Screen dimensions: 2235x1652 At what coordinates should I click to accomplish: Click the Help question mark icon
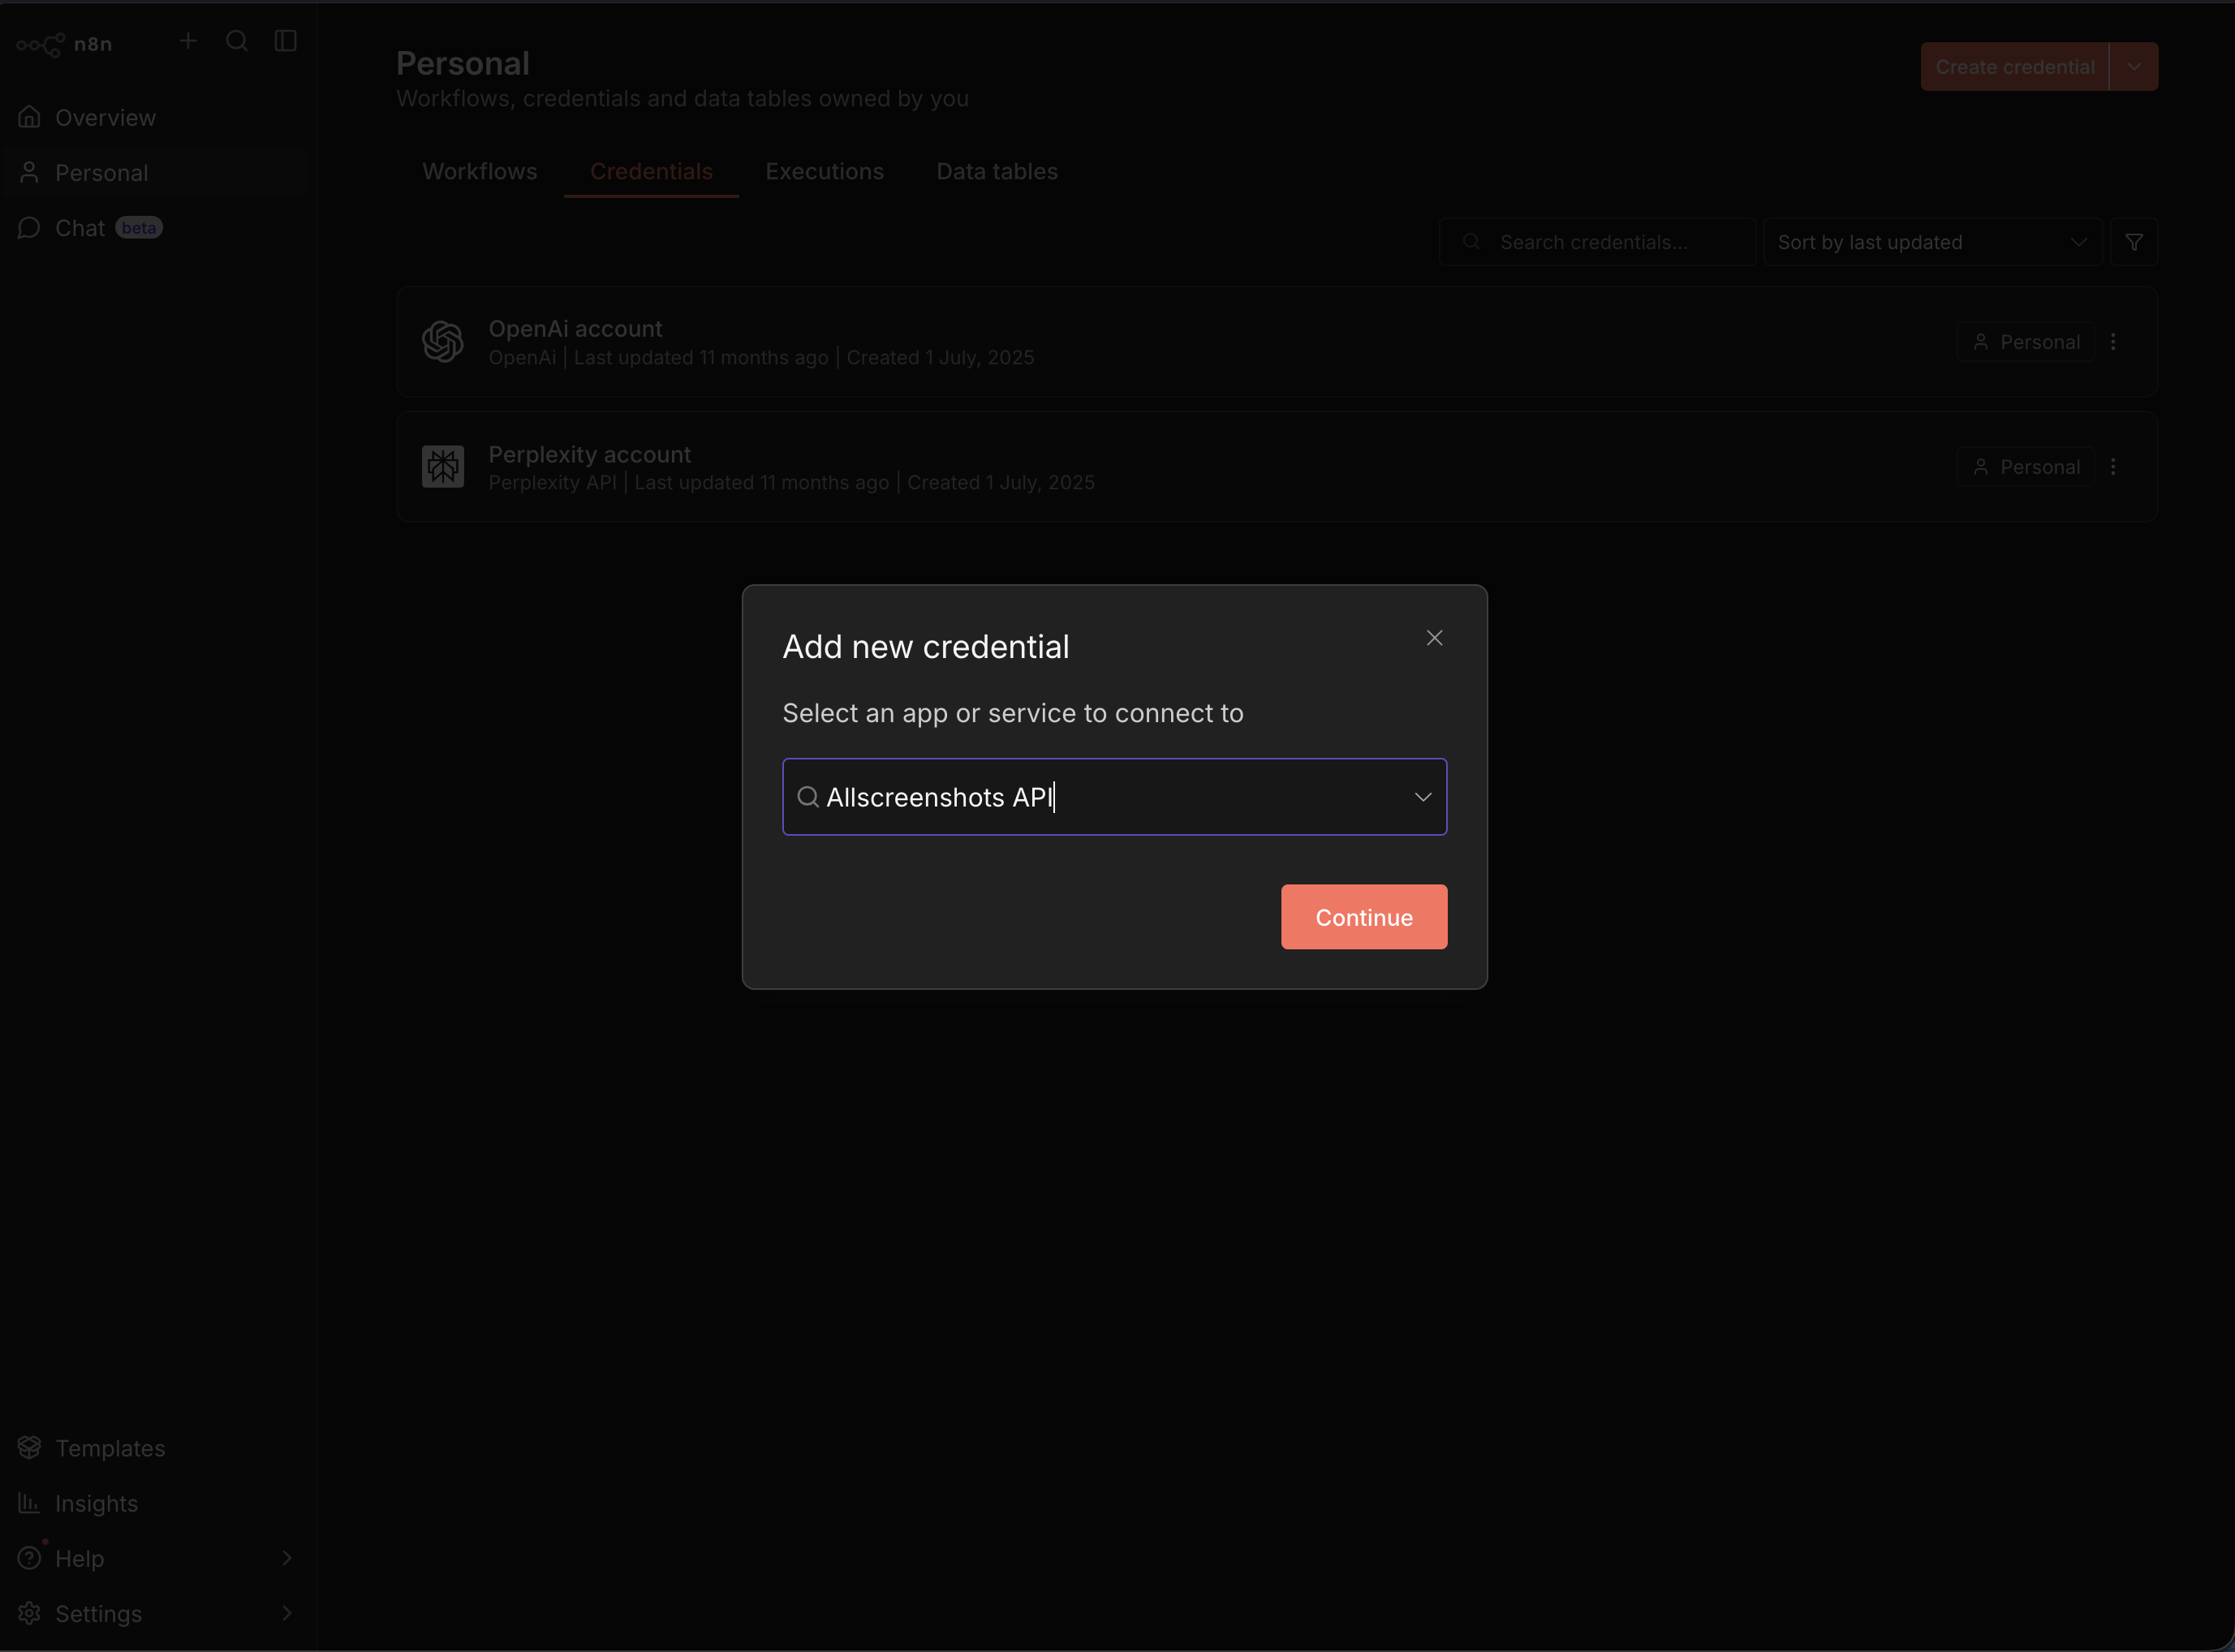click(x=30, y=1558)
